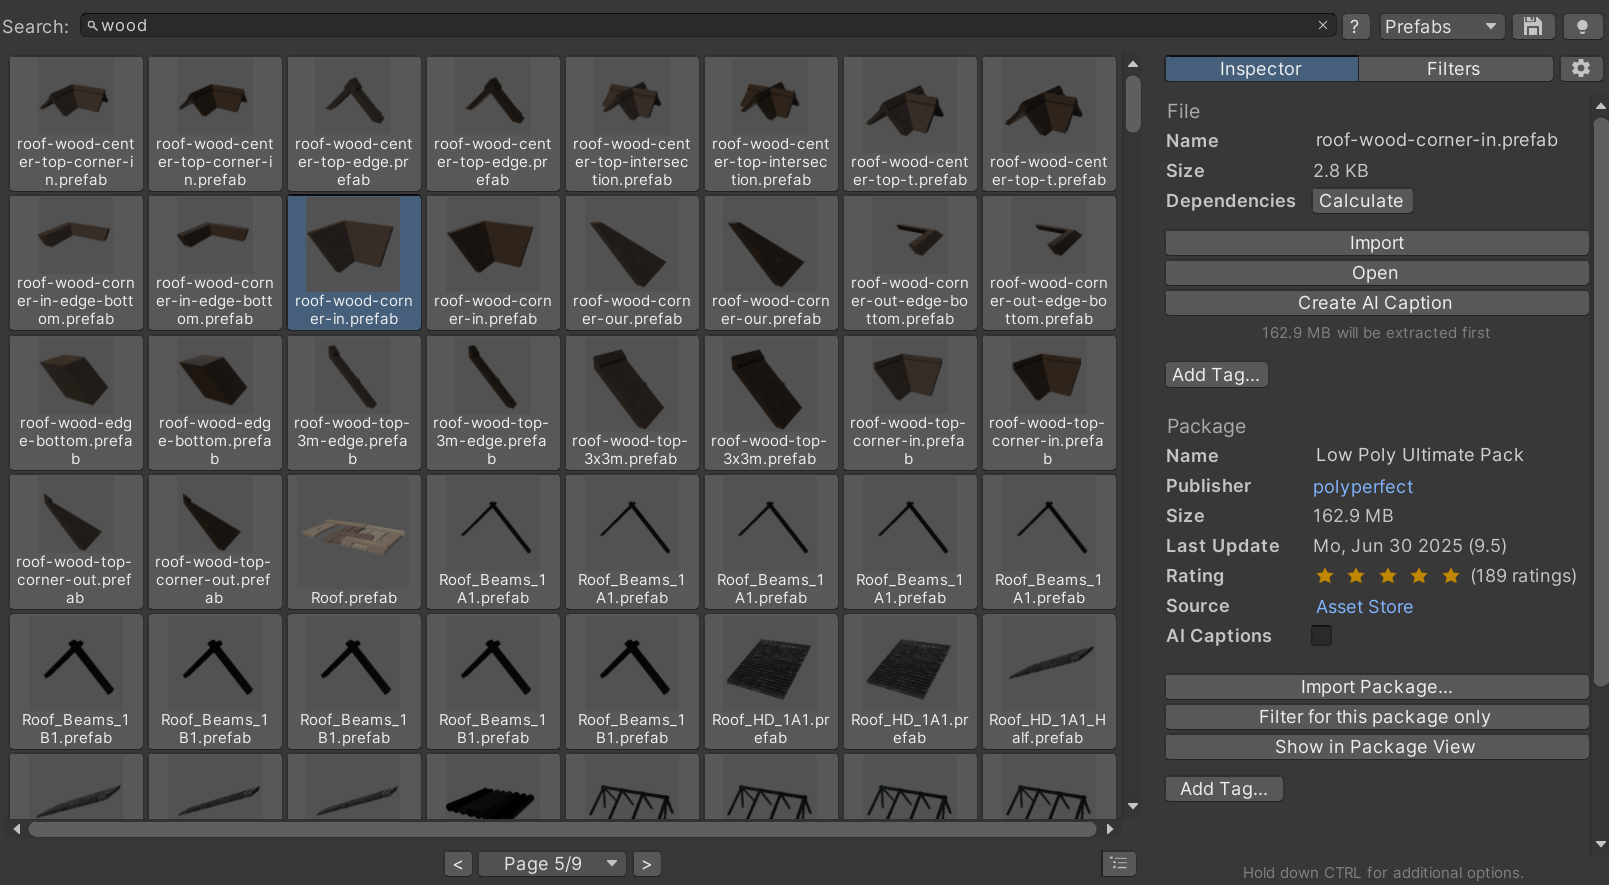
Task: Click the (189 ratings) text
Action: click(1523, 576)
